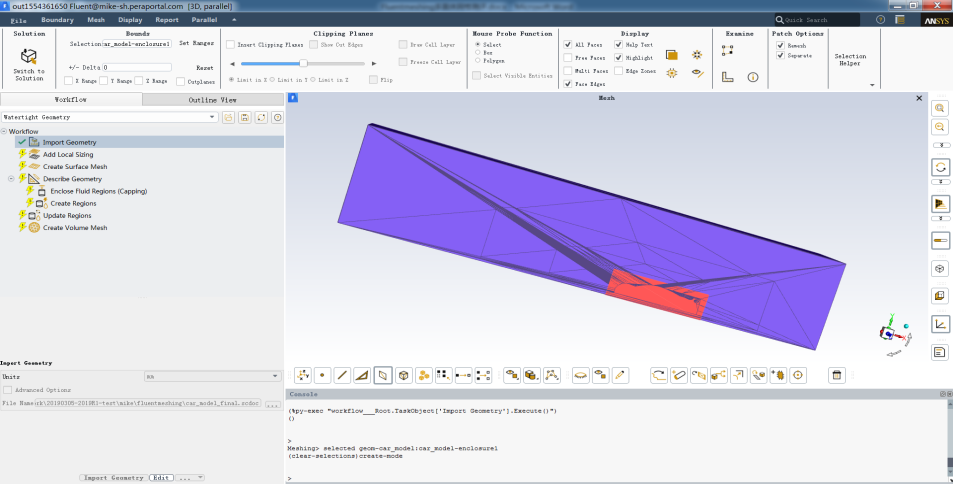
Task: Enable Insert Clipping Planes checkbox
Action: tap(230, 44)
